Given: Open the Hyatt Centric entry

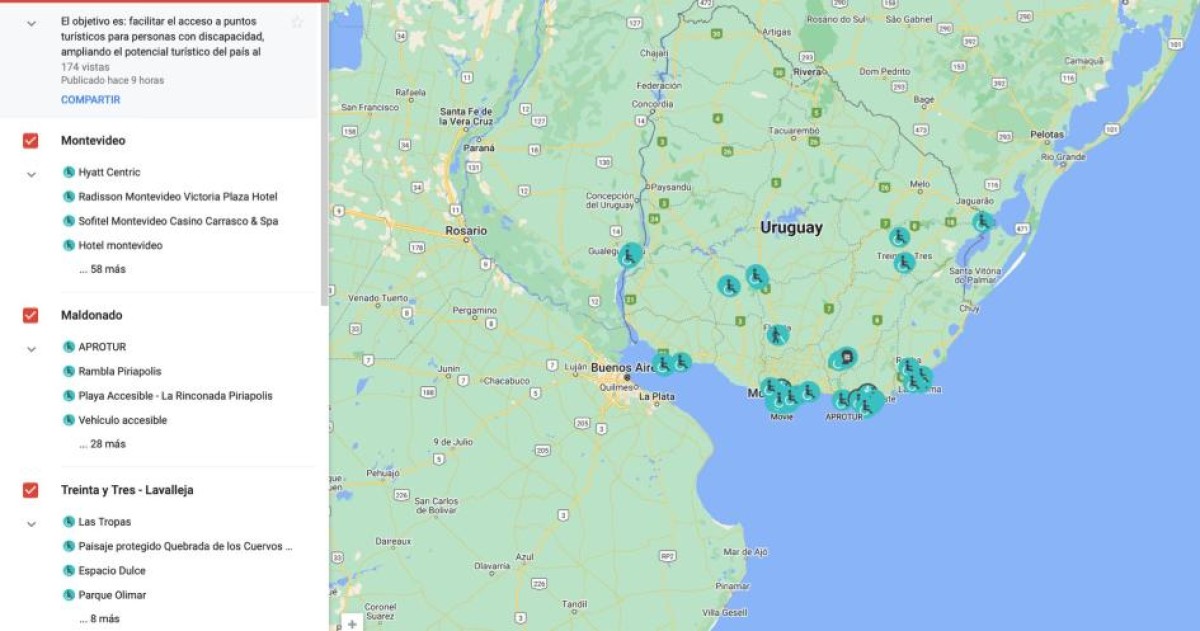Looking at the screenshot, I should pyautogui.click(x=109, y=172).
